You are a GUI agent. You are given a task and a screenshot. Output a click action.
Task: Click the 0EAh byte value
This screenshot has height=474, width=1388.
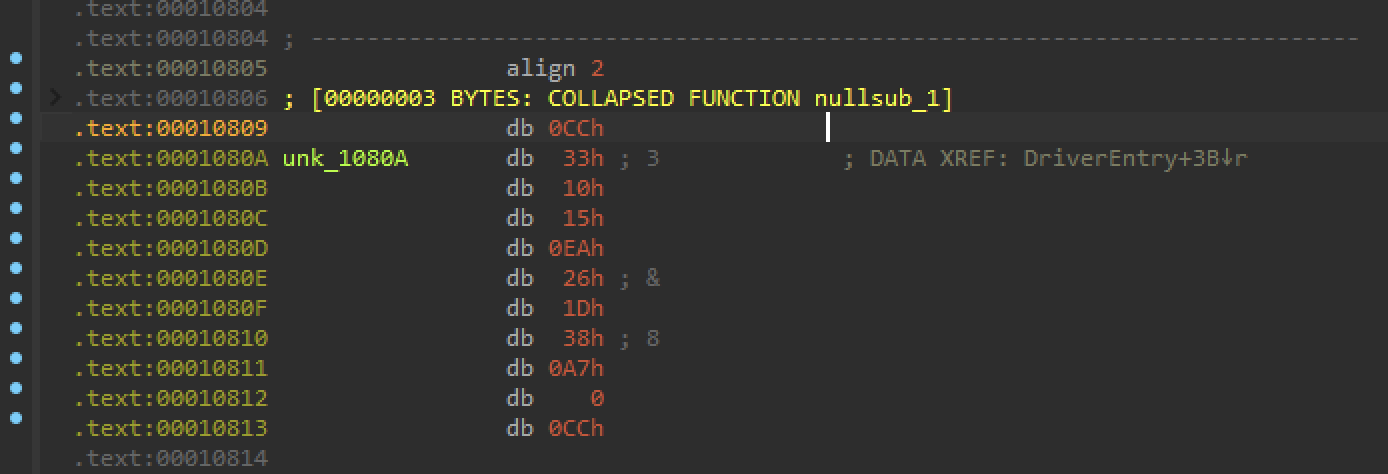576,248
